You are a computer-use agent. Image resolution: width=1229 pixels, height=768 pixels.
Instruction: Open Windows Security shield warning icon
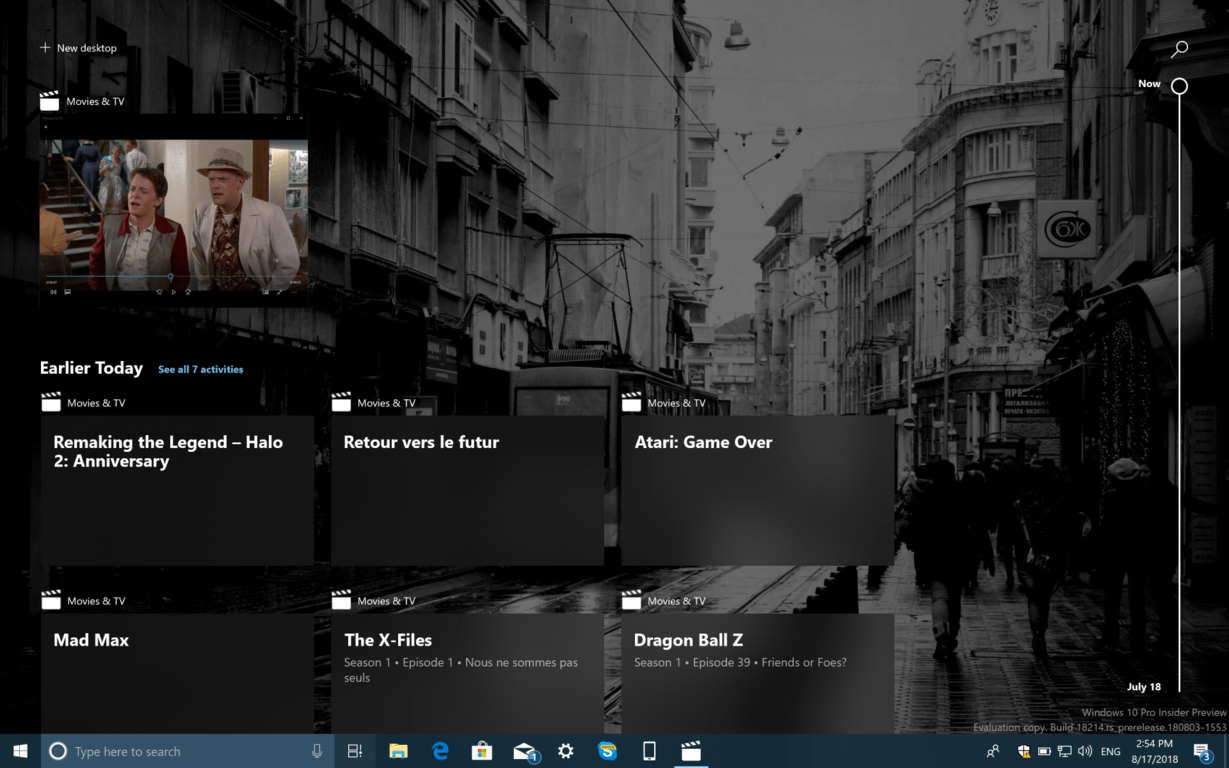(x=1024, y=751)
